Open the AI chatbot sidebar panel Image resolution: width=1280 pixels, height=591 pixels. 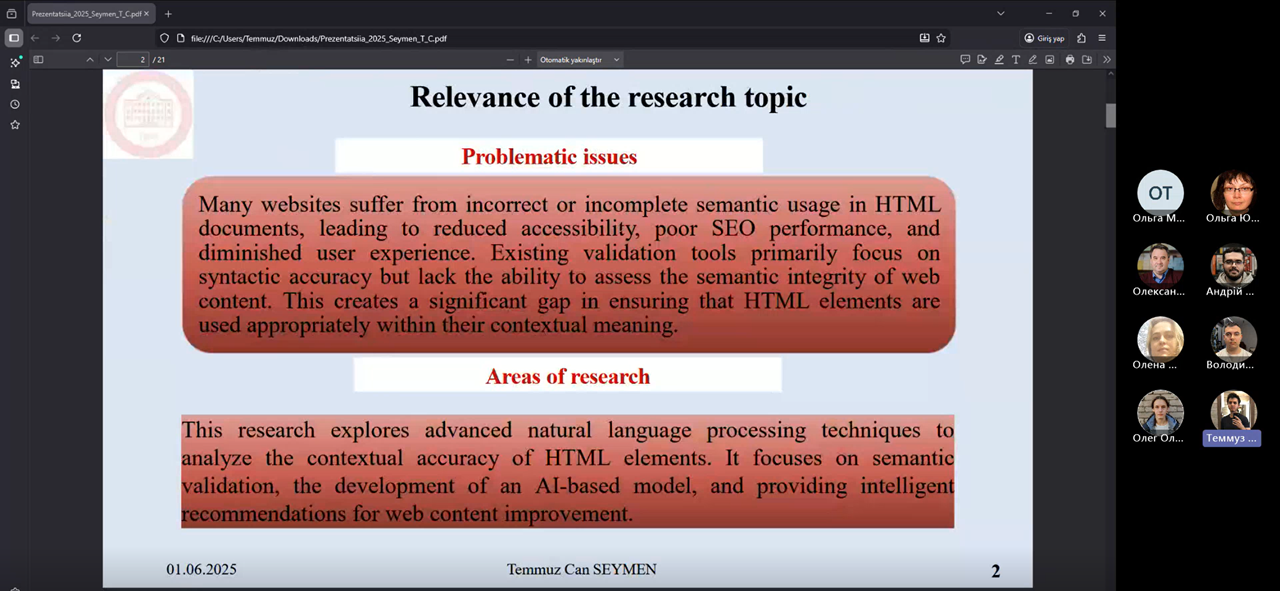(15, 62)
